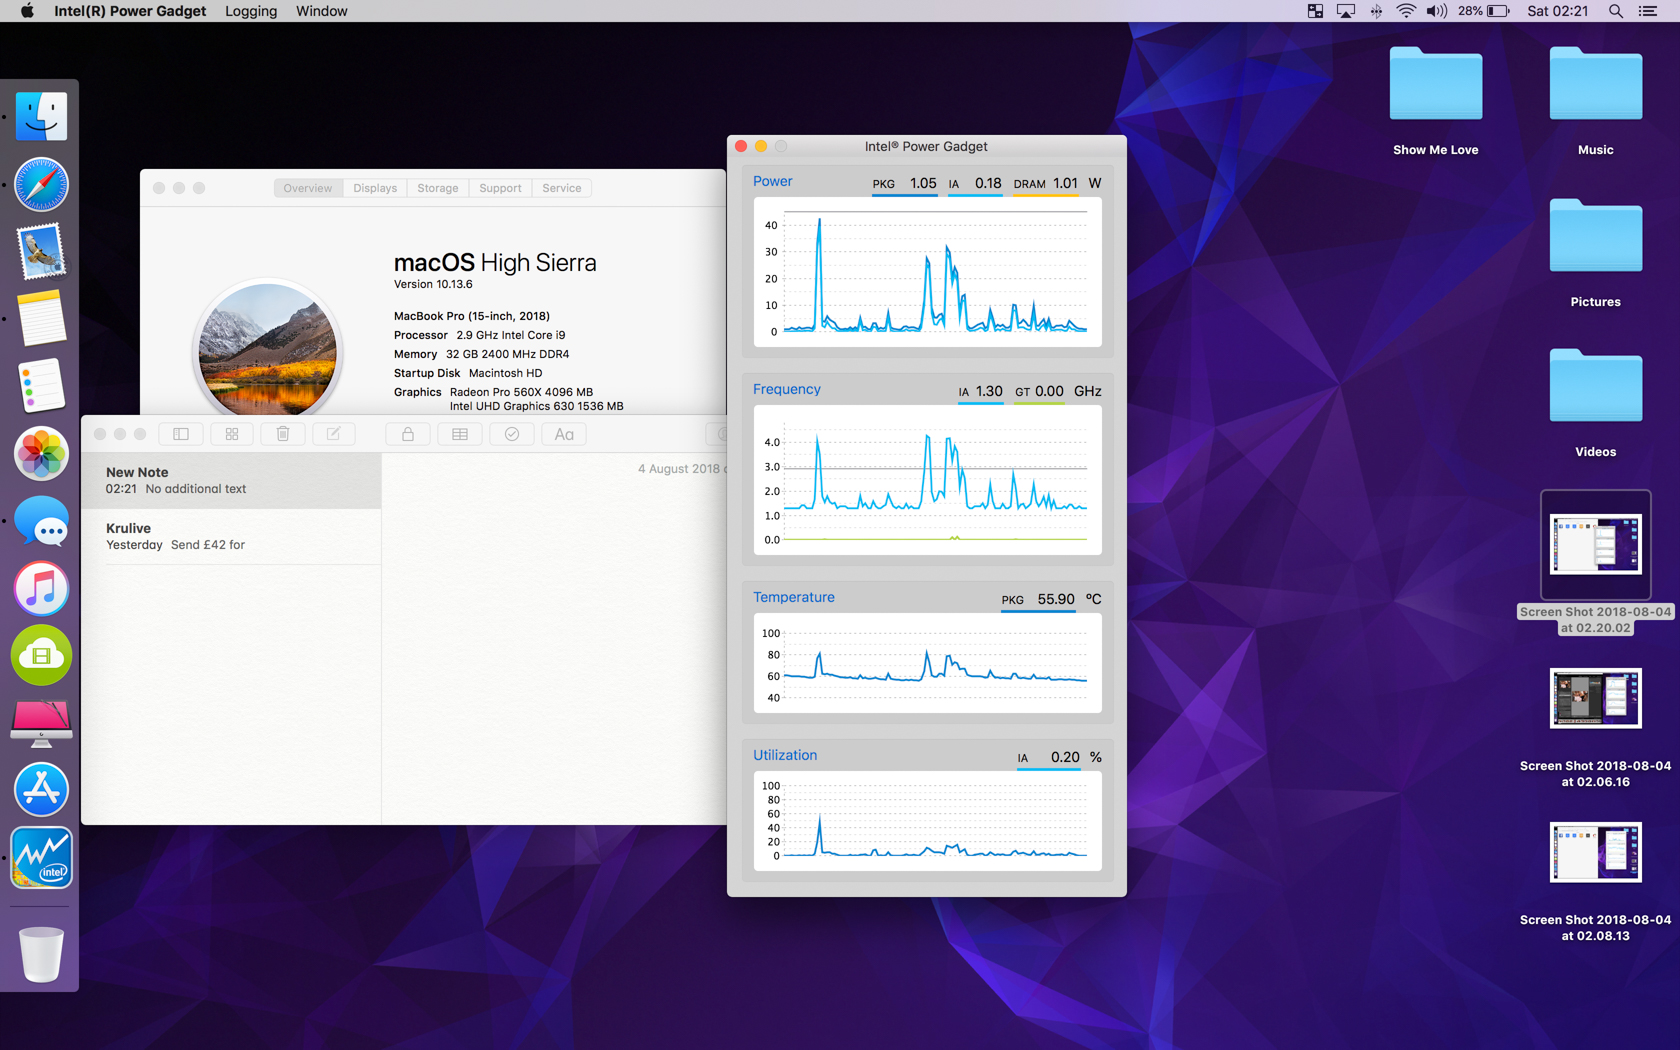1680x1050 pixels.
Task: Delete note with trash toolbar icon
Action: click(283, 434)
